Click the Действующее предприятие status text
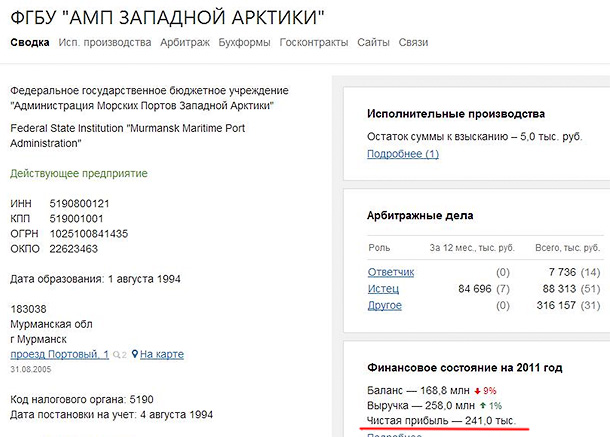 pos(78,174)
